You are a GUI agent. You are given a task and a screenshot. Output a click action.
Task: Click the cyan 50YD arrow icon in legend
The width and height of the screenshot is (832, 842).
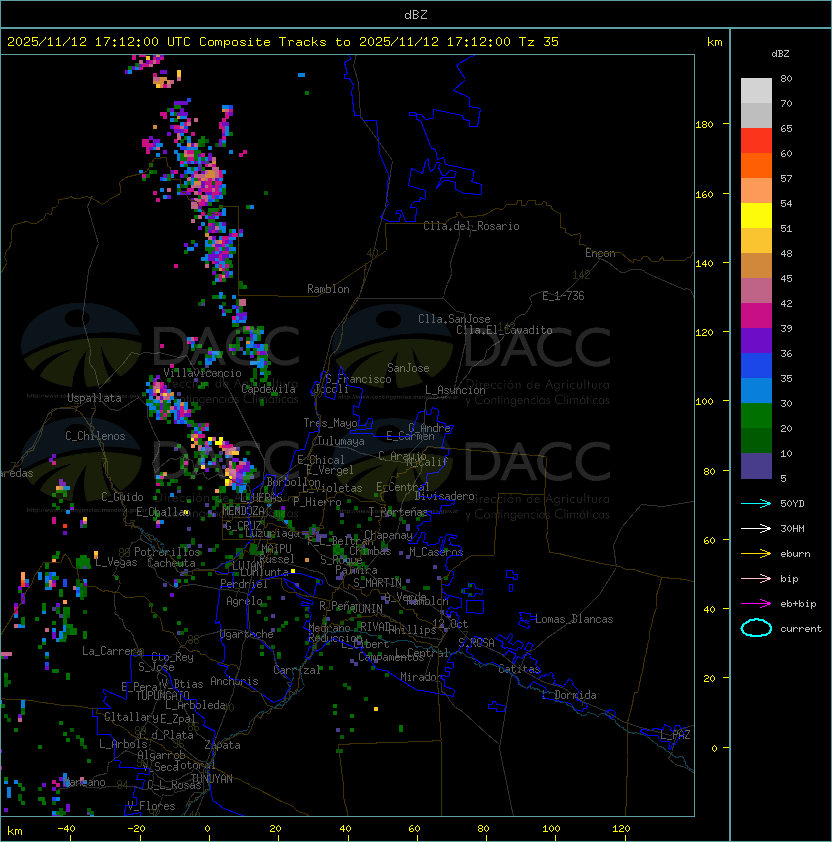[x=756, y=504]
